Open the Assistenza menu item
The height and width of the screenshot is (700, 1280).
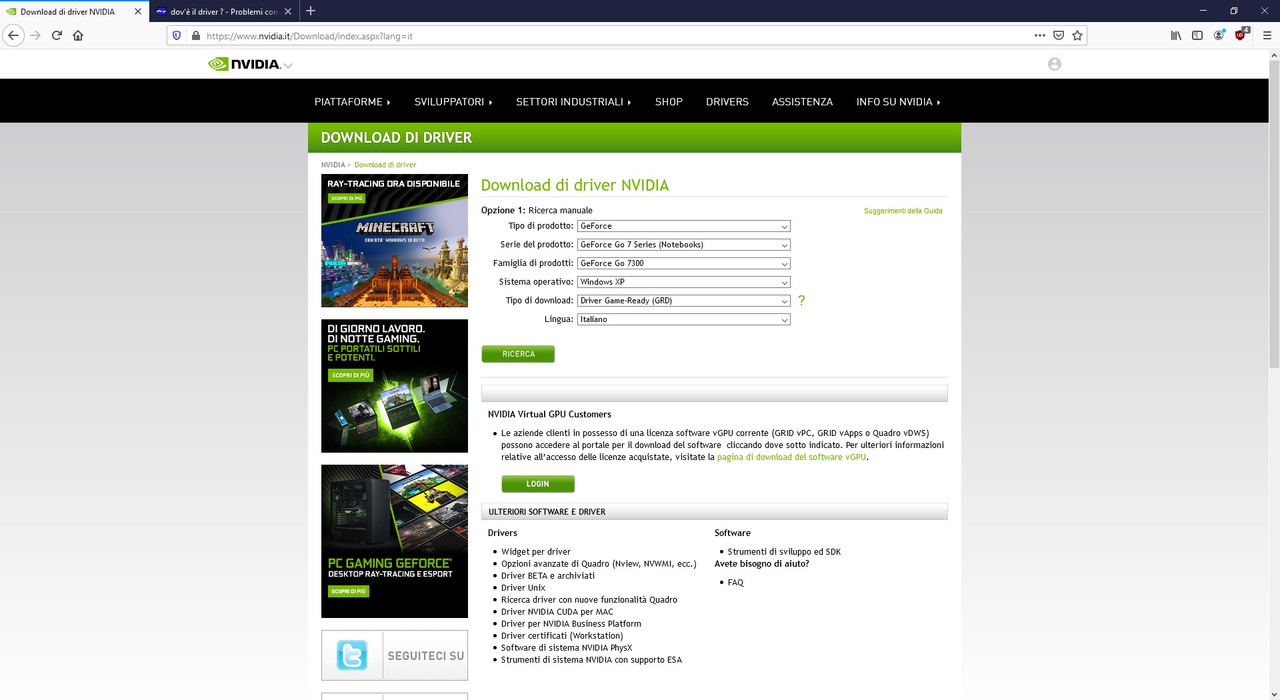[802, 102]
